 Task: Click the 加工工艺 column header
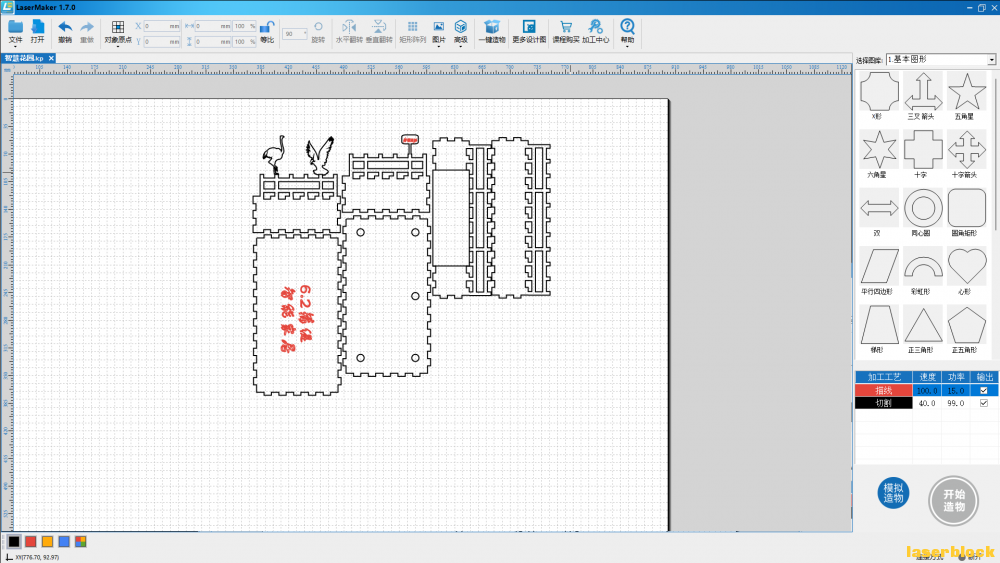(x=883, y=377)
